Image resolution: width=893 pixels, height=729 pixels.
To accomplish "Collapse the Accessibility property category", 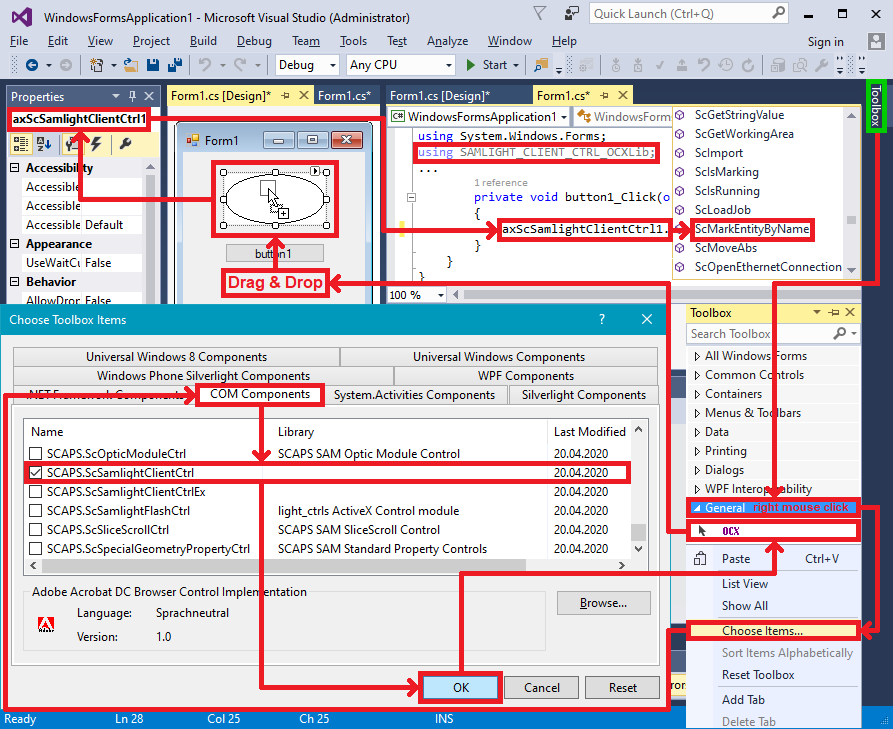I will click(15, 168).
